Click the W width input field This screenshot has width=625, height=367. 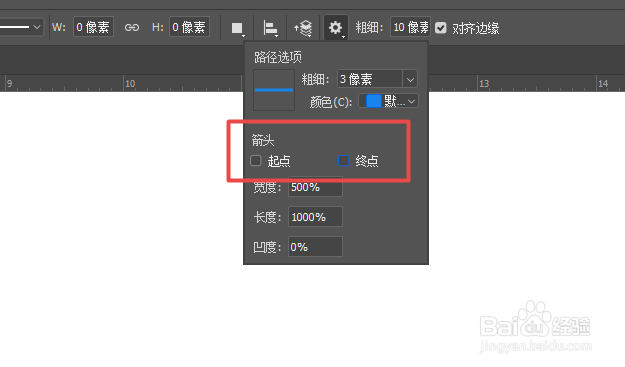pos(93,27)
